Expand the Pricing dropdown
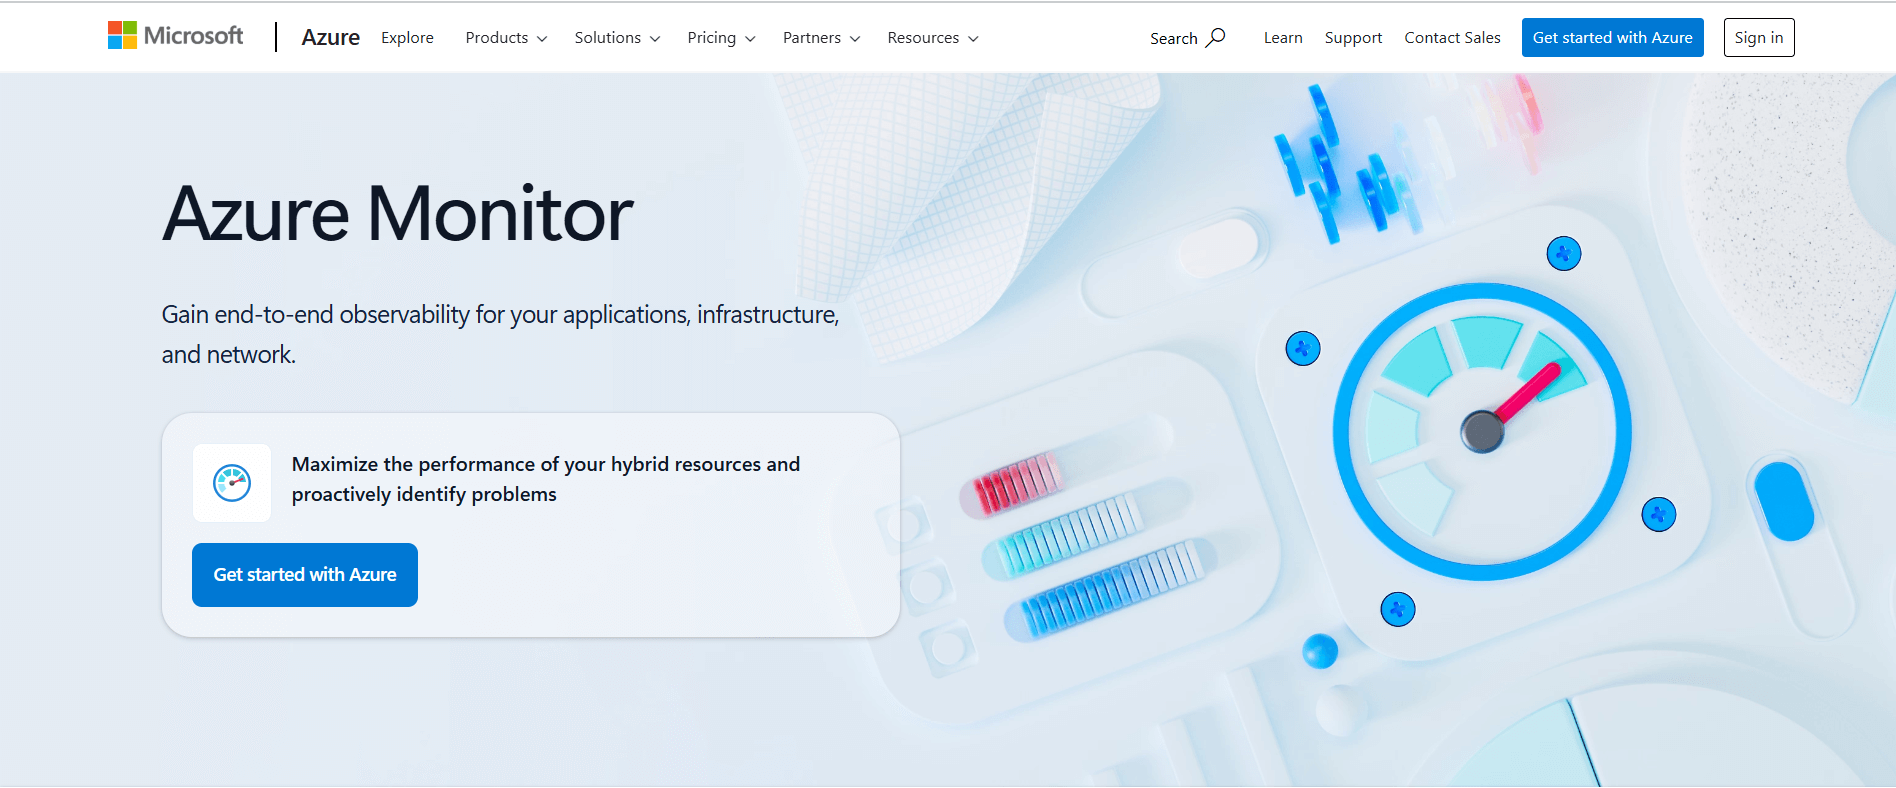Viewport: 1896px width, 788px height. 721,38
